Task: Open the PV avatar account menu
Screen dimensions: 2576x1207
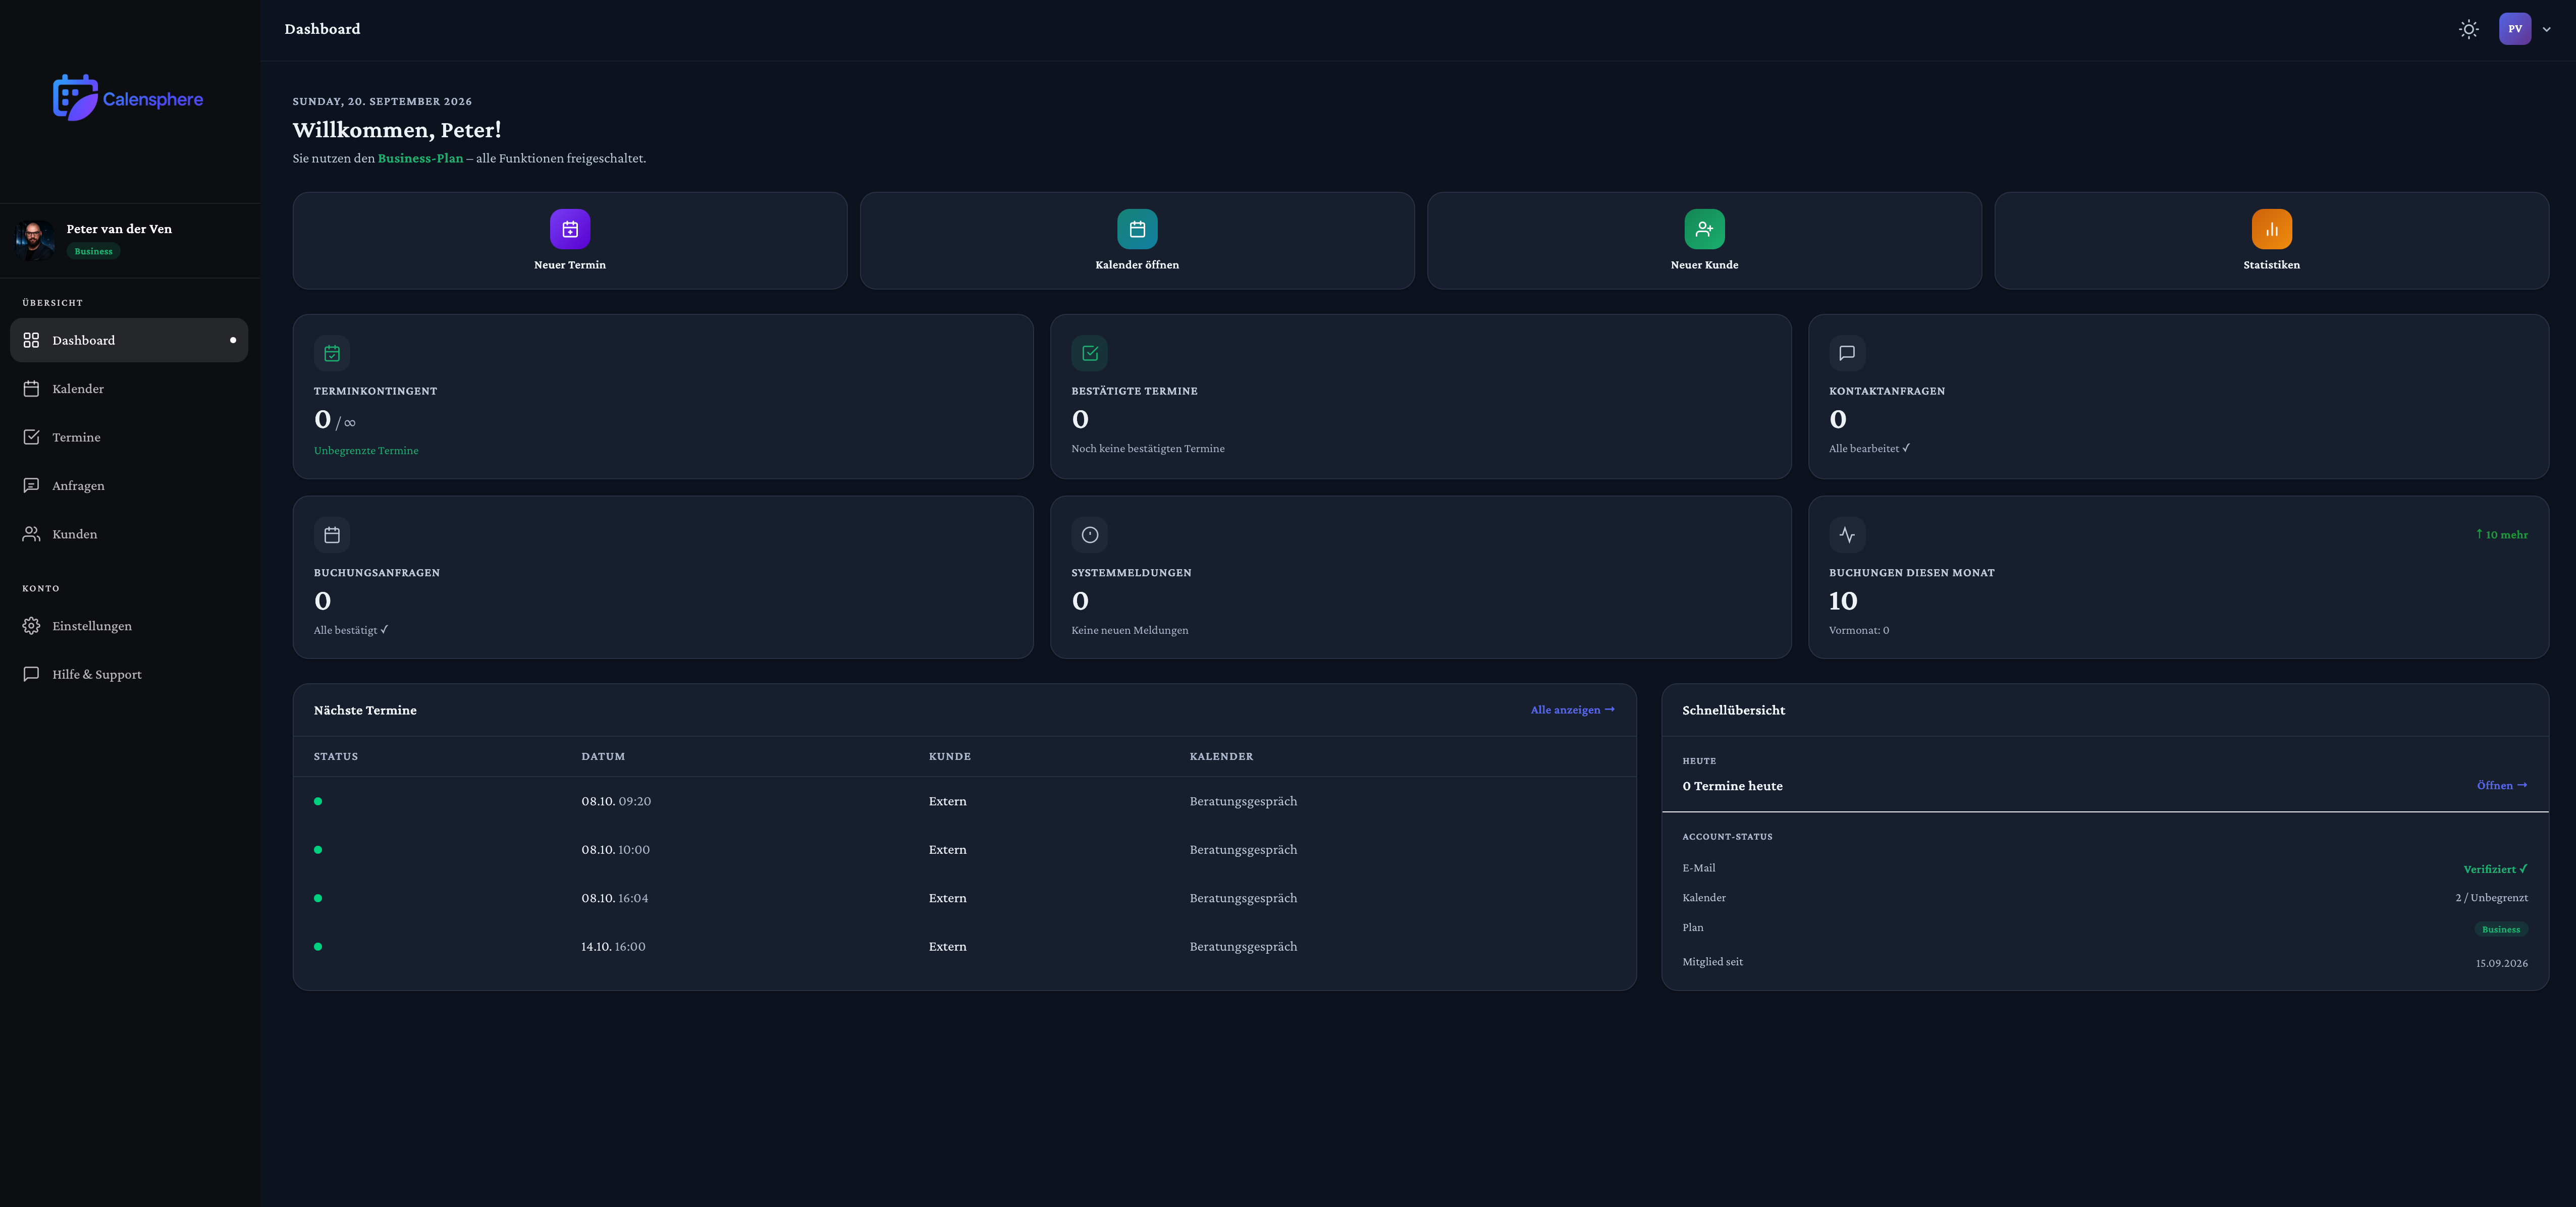Action: tap(2514, 29)
